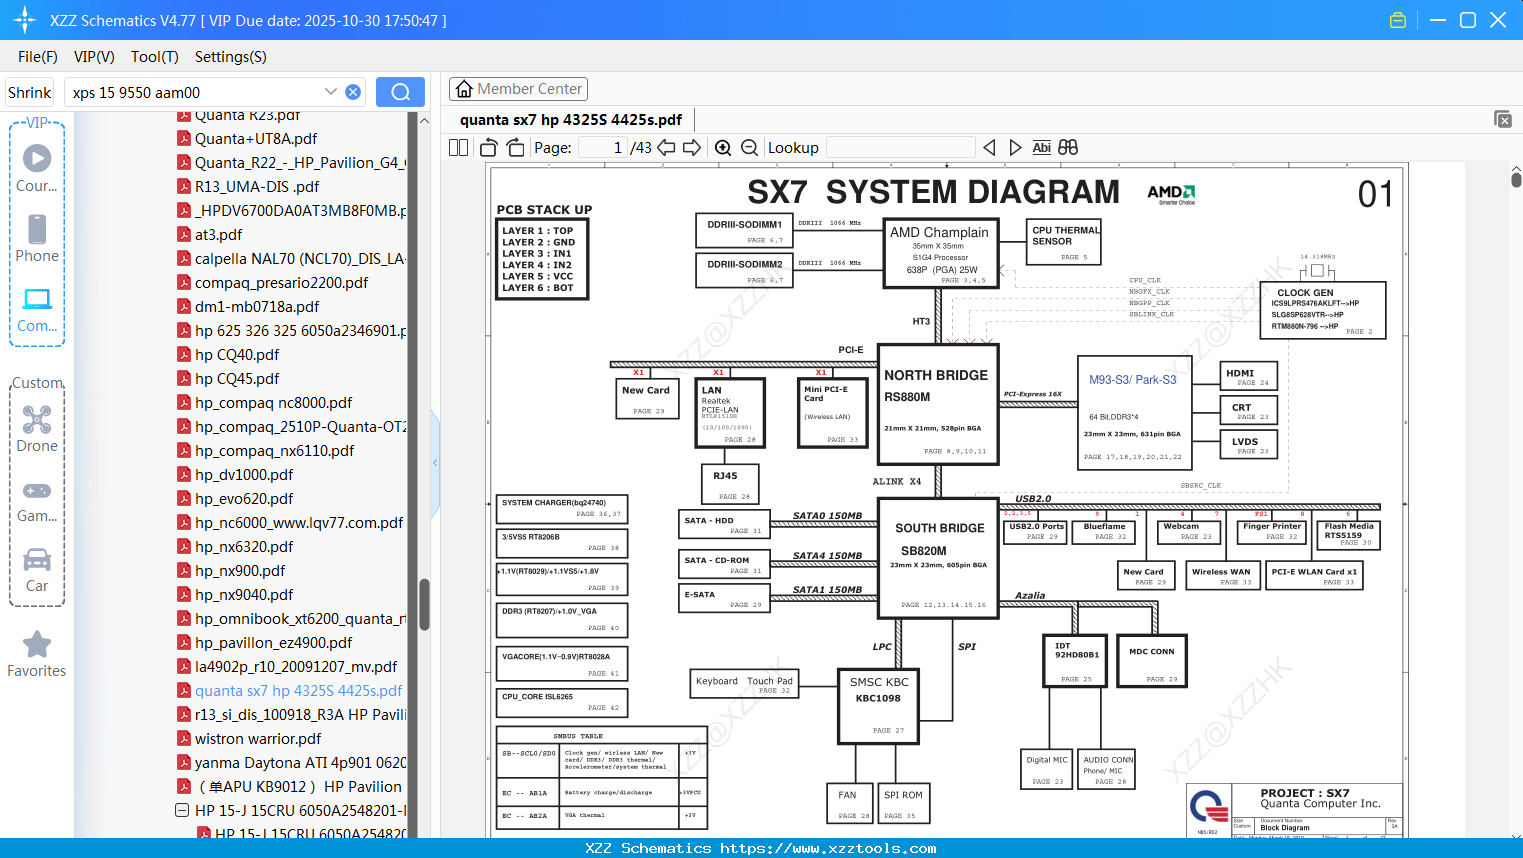Go to previous page arrow
Screen dimensions: 1523x858
tap(666, 147)
